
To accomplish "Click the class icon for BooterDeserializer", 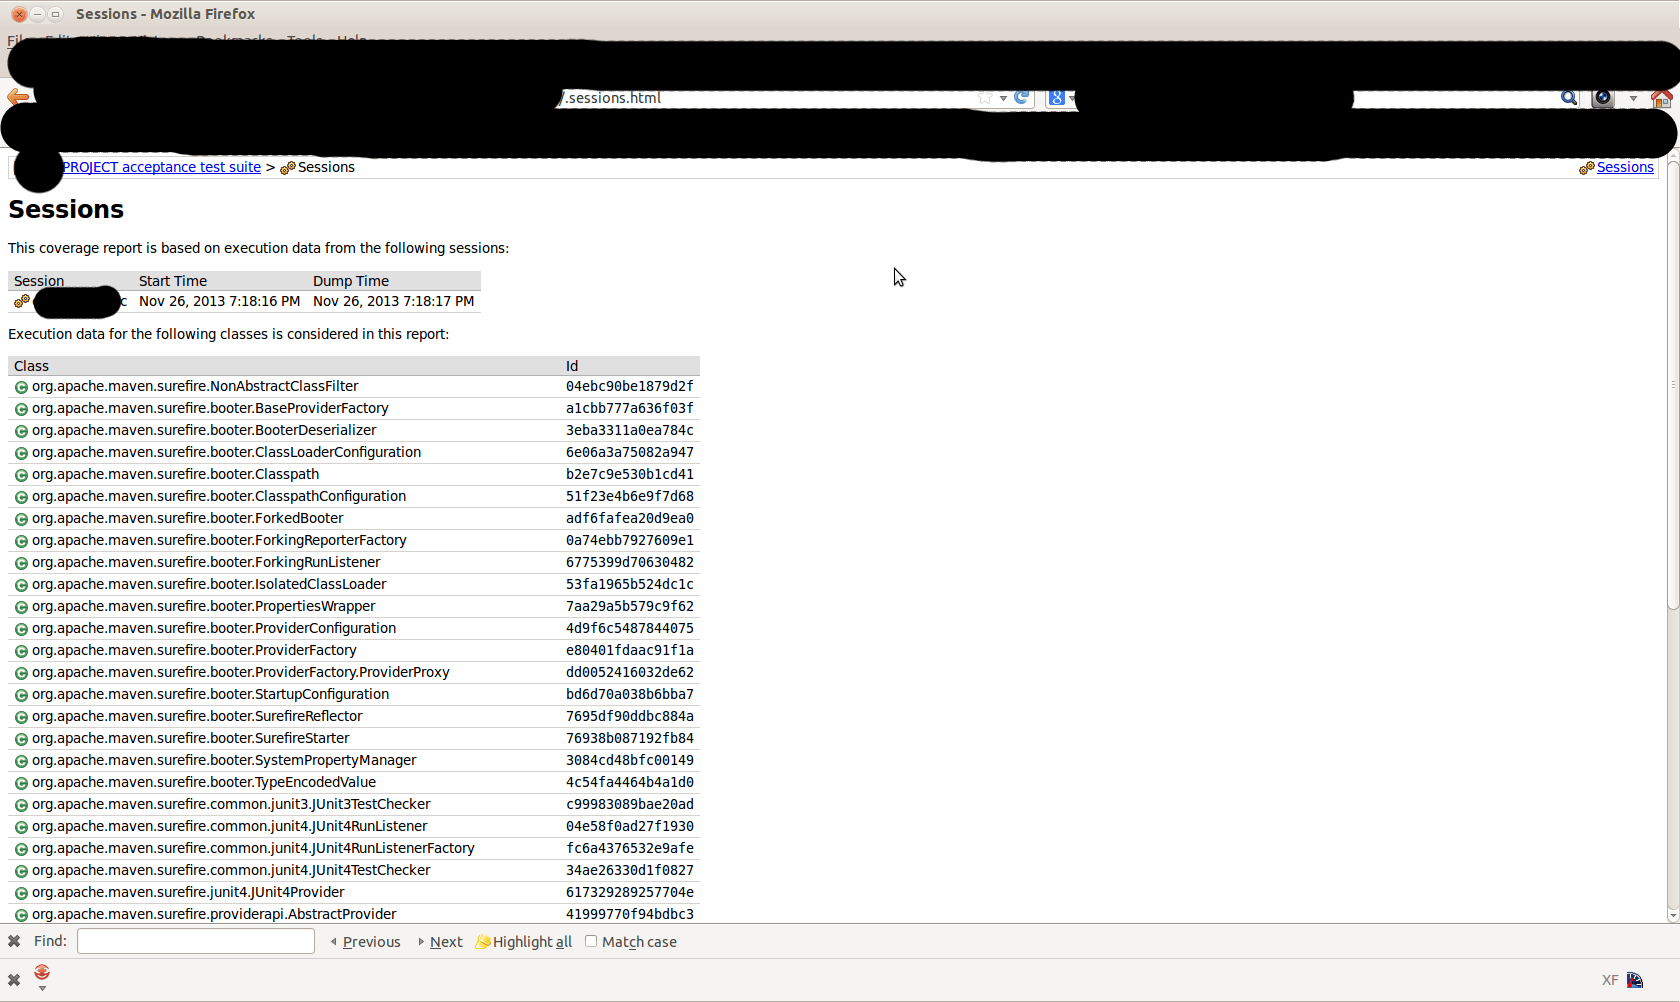I will click(21, 431).
